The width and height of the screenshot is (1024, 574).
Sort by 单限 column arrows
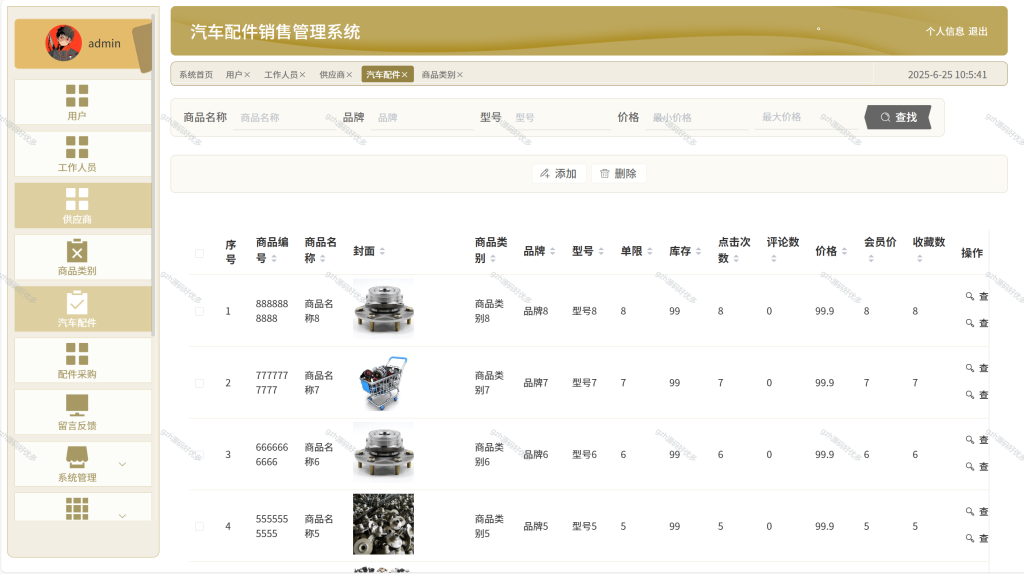click(650, 251)
